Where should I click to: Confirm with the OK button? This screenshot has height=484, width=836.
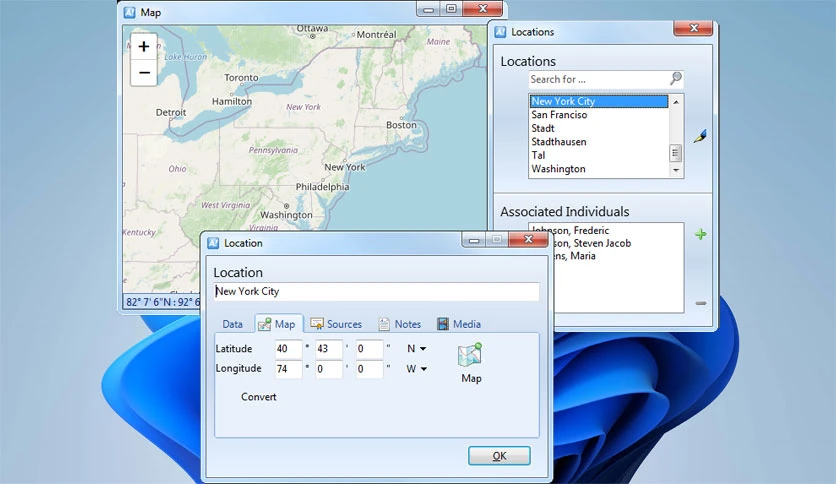[x=499, y=456]
